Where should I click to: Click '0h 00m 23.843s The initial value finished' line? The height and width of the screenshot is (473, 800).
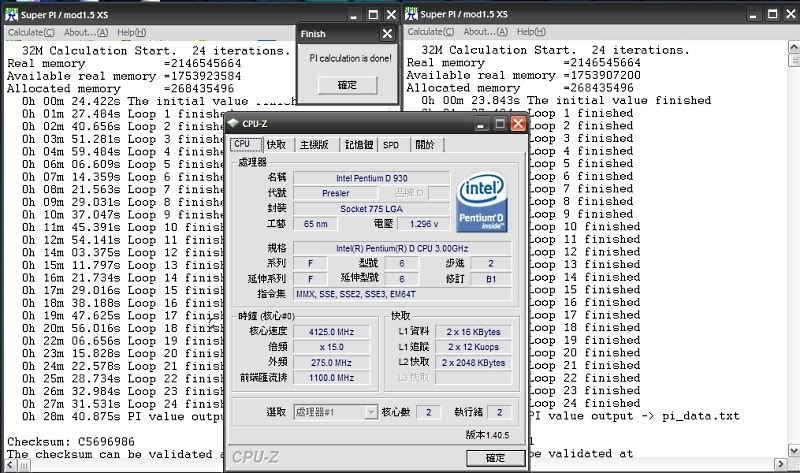click(x=566, y=101)
